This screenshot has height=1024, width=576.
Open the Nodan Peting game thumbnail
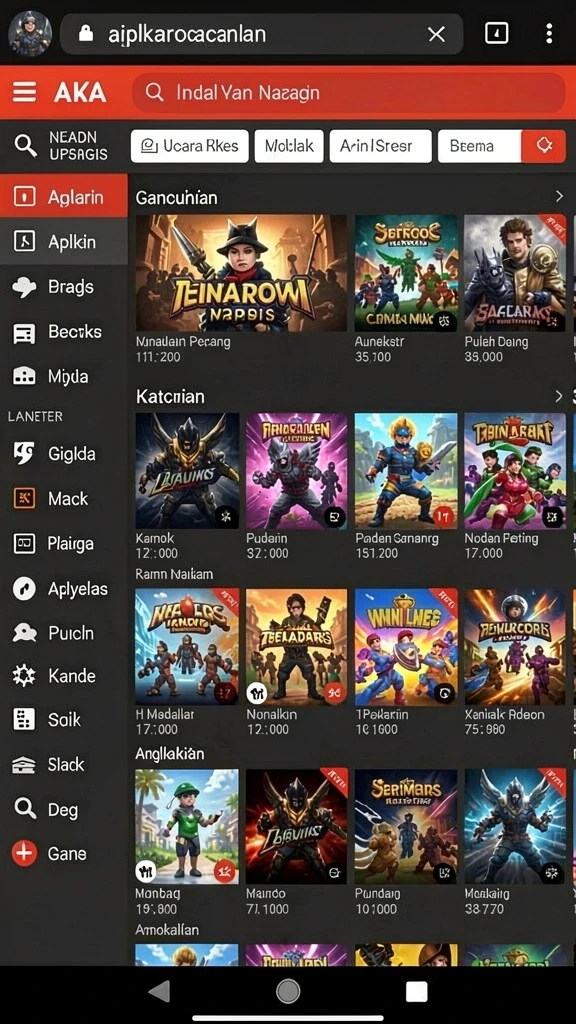point(515,470)
